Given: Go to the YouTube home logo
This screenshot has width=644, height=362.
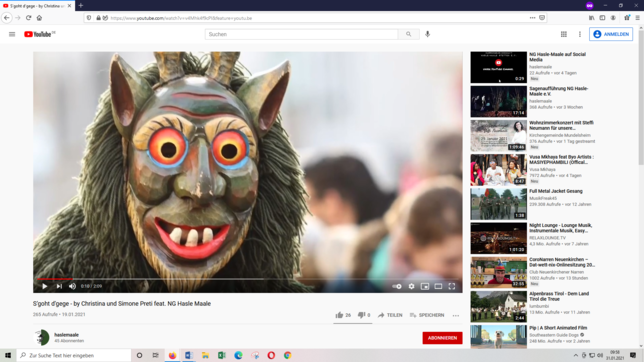Looking at the screenshot, I should (39, 34).
